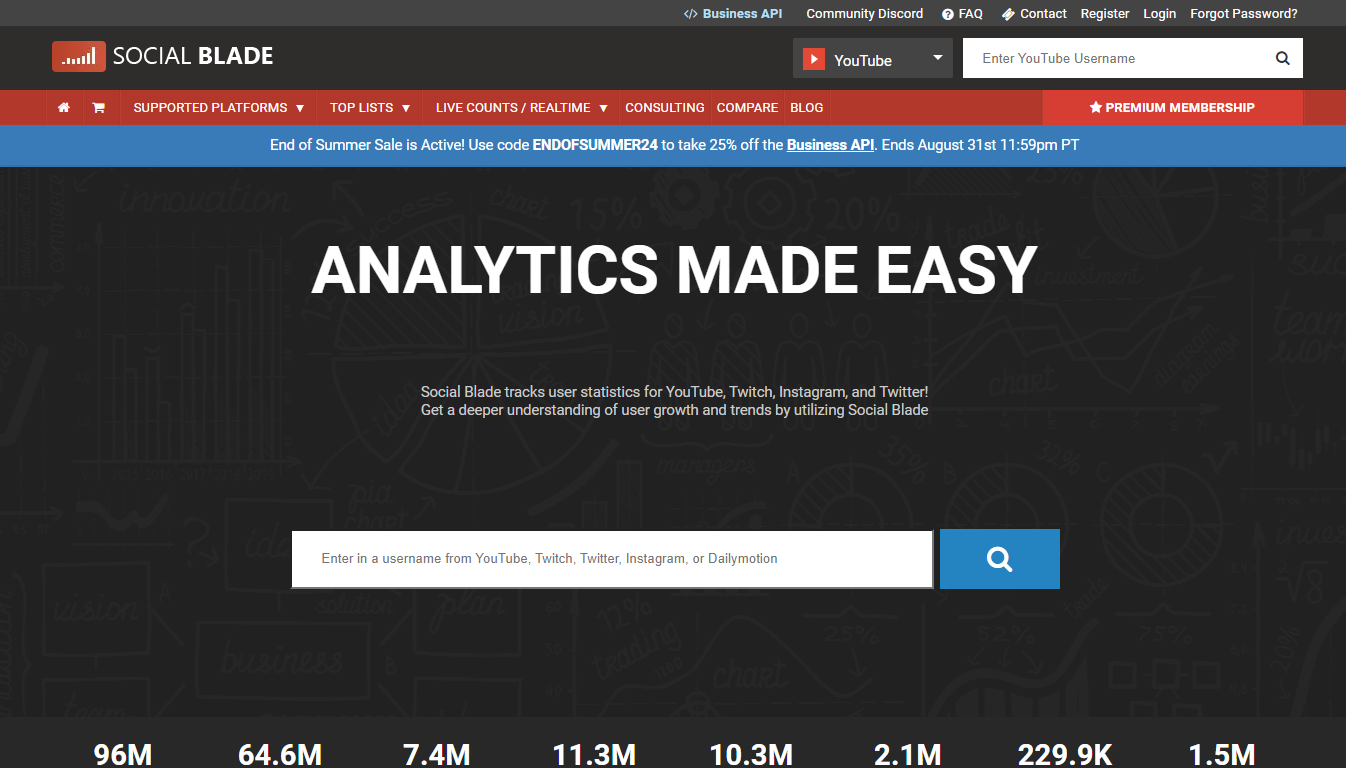Click the 229.9K statistic
The image size is (1346, 768).
1065,754
